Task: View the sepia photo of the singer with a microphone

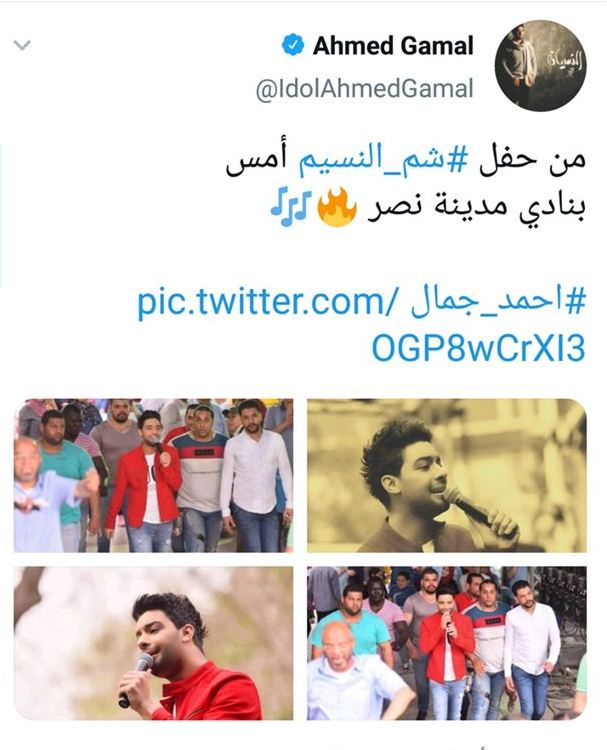Action: [447, 475]
